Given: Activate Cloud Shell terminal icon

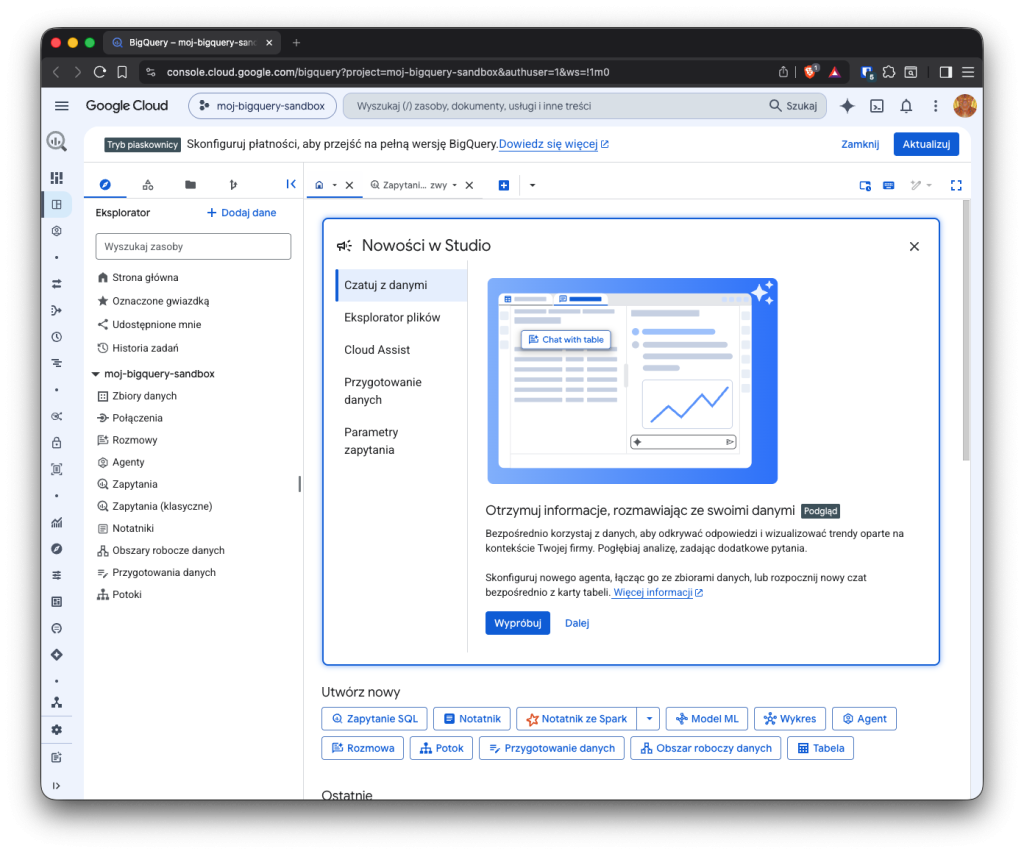Looking at the screenshot, I should click(876, 106).
